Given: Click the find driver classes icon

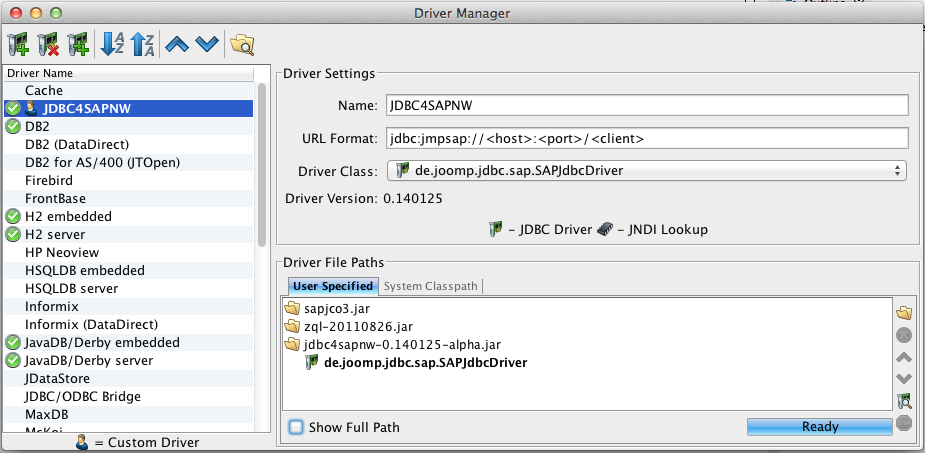Looking at the screenshot, I should [x=904, y=401].
